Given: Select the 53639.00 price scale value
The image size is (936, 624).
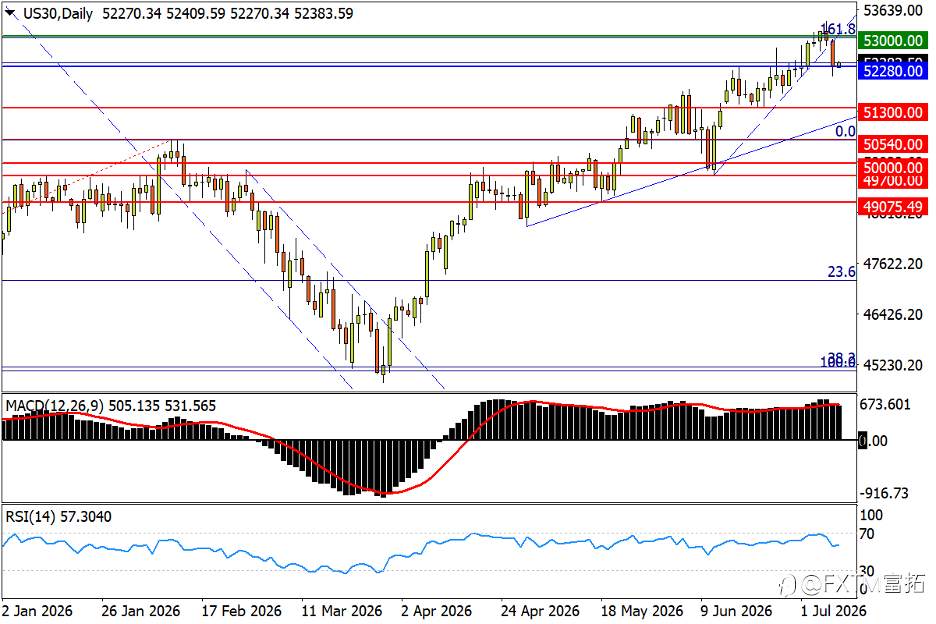Looking at the screenshot, I should coord(893,10).
